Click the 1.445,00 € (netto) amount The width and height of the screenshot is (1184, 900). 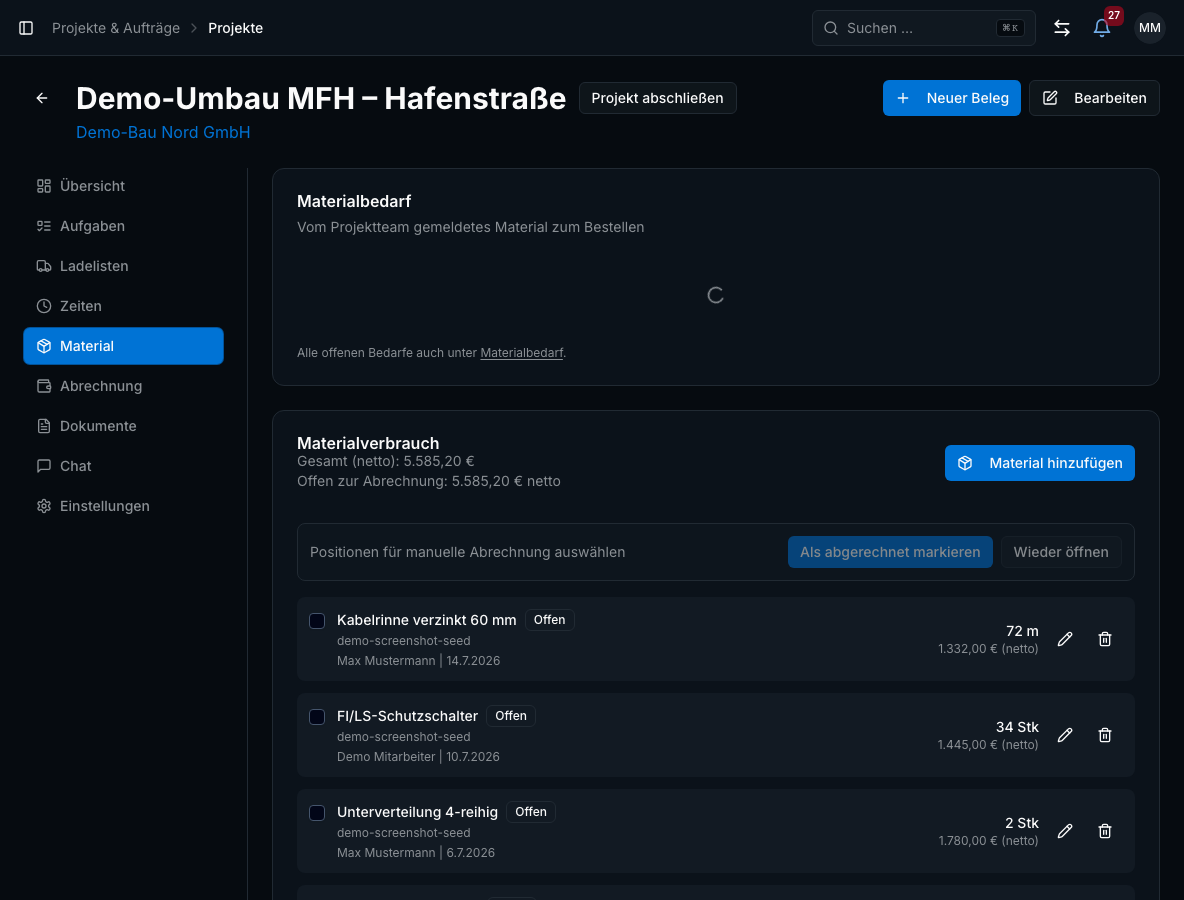pyautogui.click(x=988, y=744)
